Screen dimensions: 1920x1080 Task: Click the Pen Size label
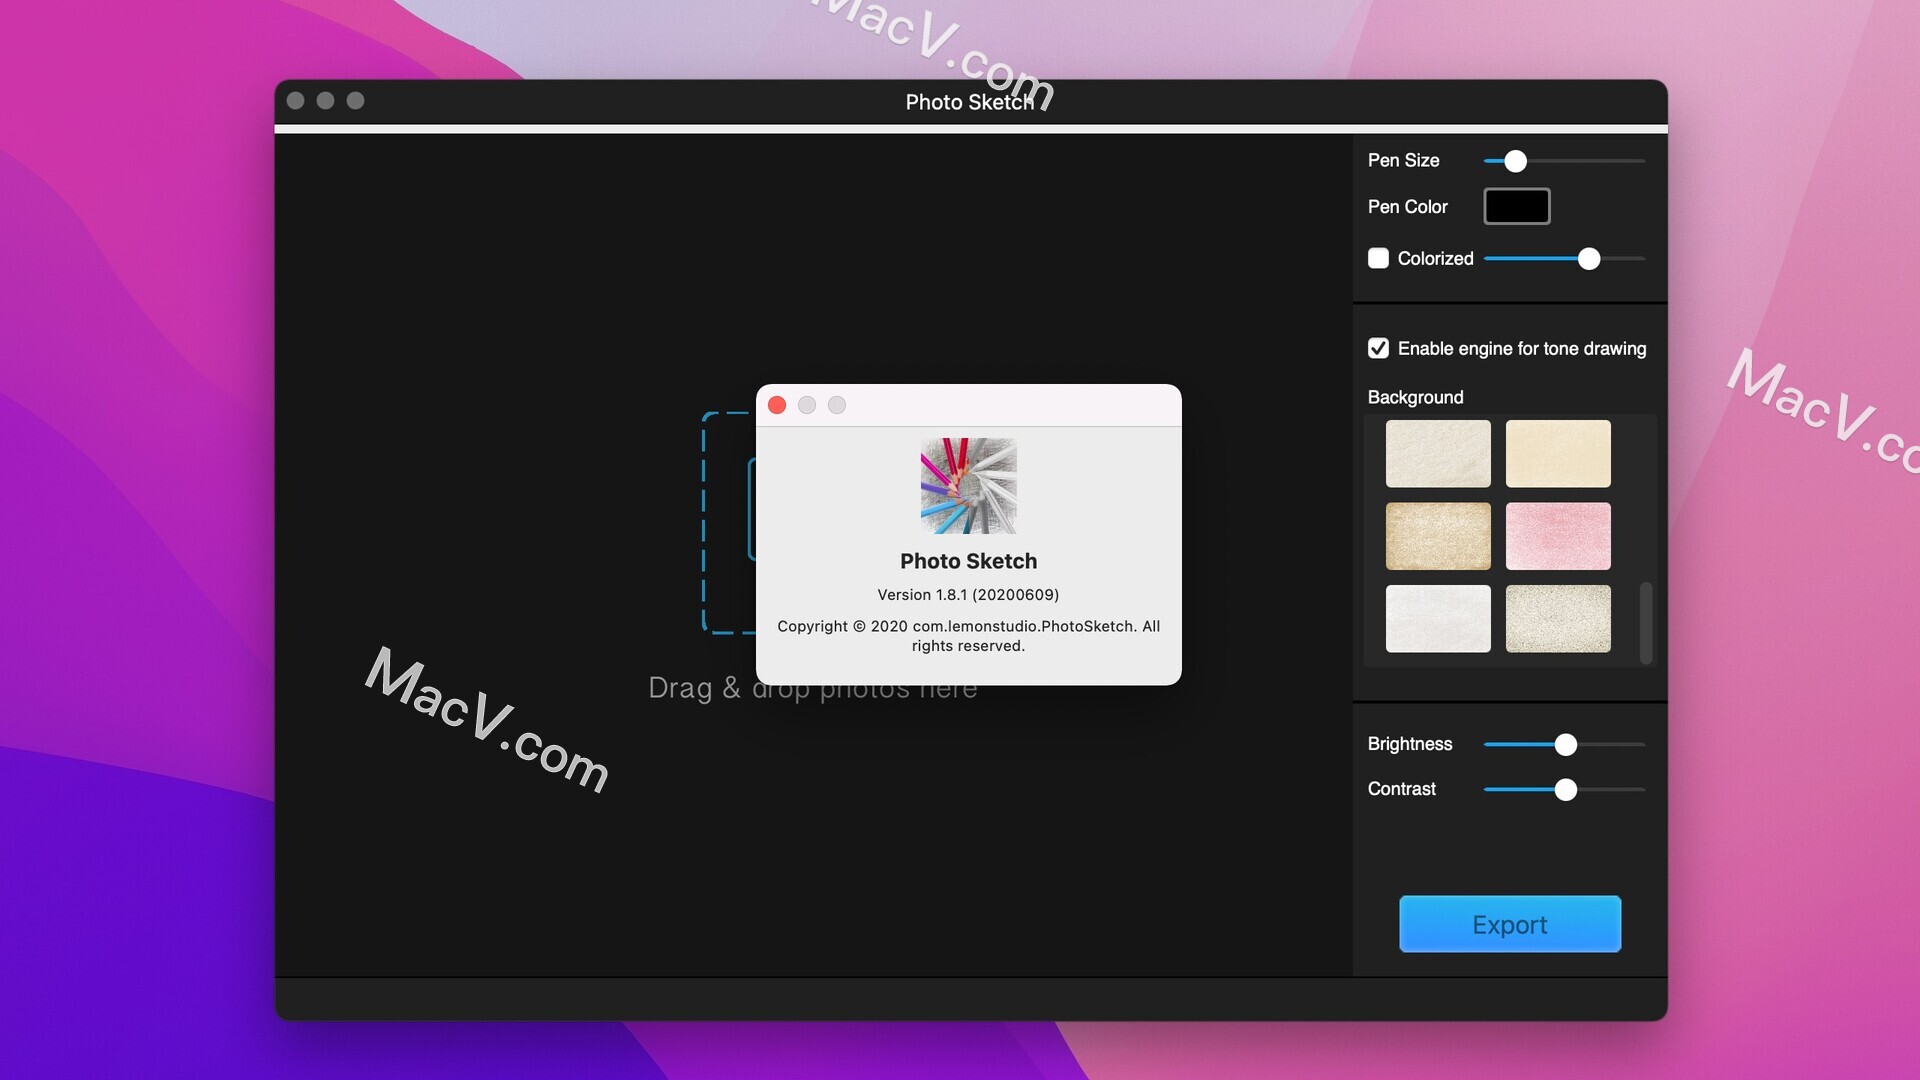click(1403, 160)
